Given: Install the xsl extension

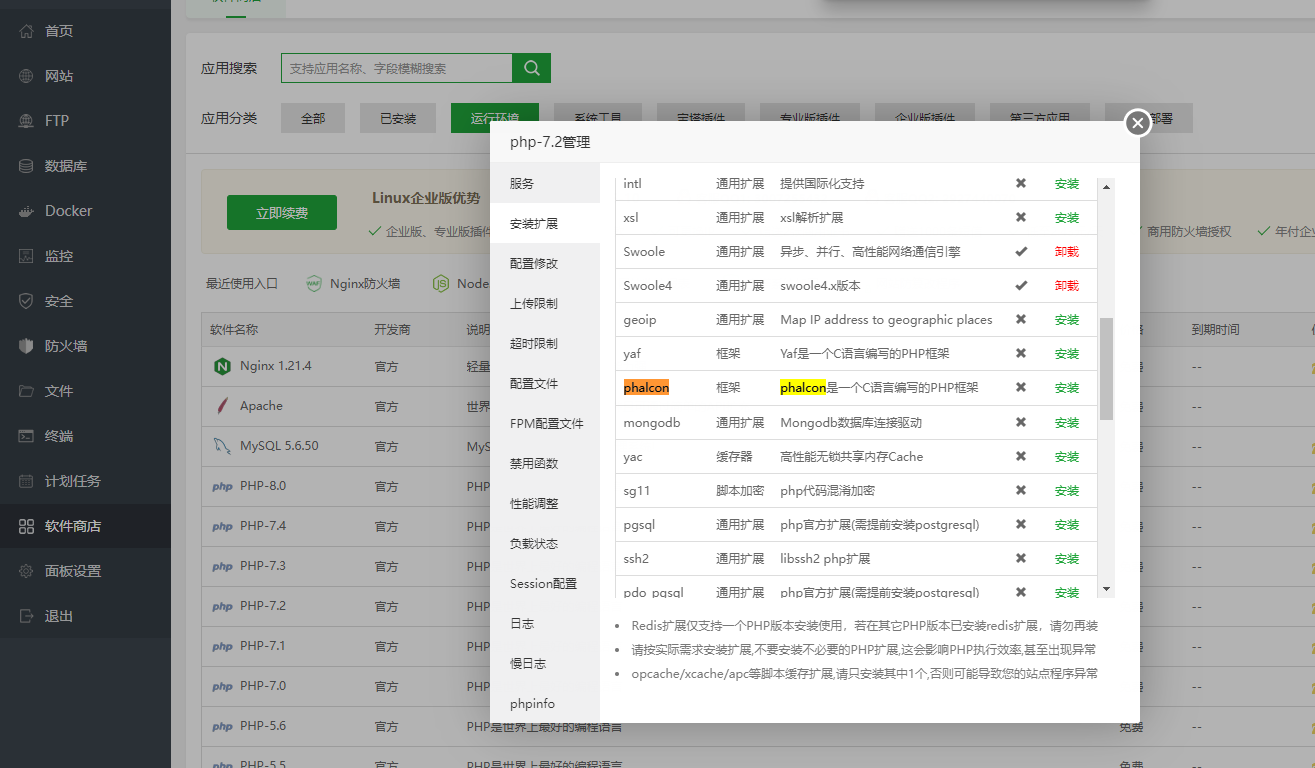Looking at the screenshot, I should tap(1067, 218).
